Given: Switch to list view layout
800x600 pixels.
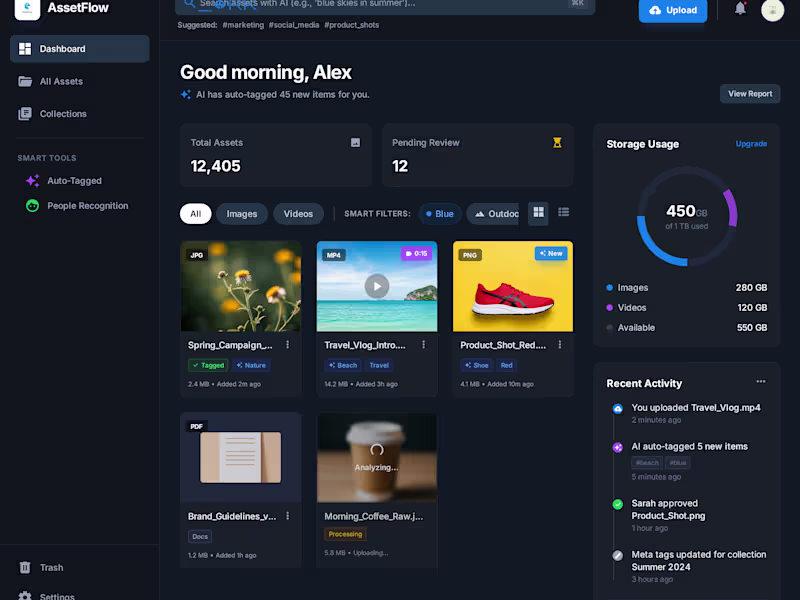Looking at the screenshot, I should point(564,212).
